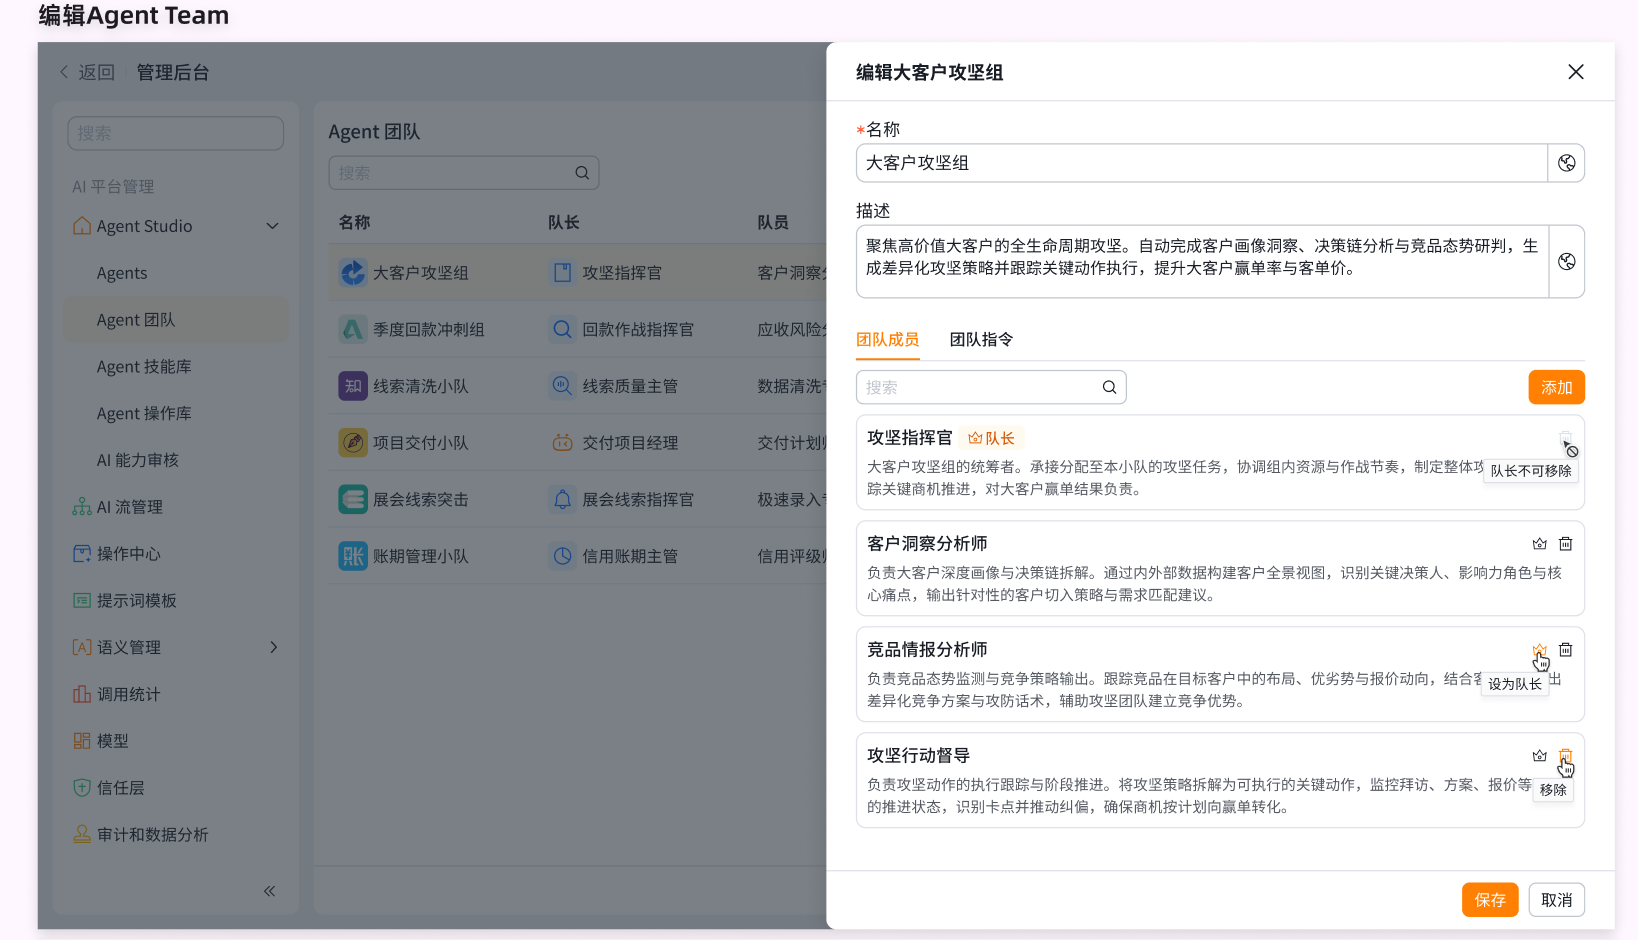Click the 攻坚指挥官 leader icon in table
This screenshot has height=940, width=1638.
pos(563,273)
